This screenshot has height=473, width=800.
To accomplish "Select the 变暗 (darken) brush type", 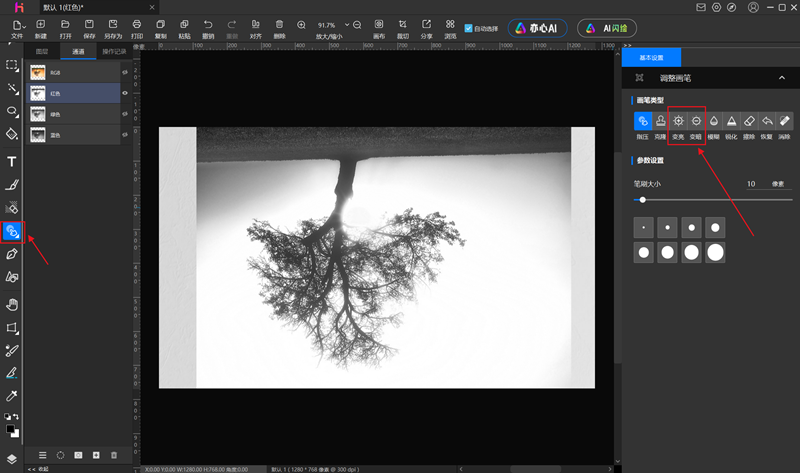I will [696, 120].
